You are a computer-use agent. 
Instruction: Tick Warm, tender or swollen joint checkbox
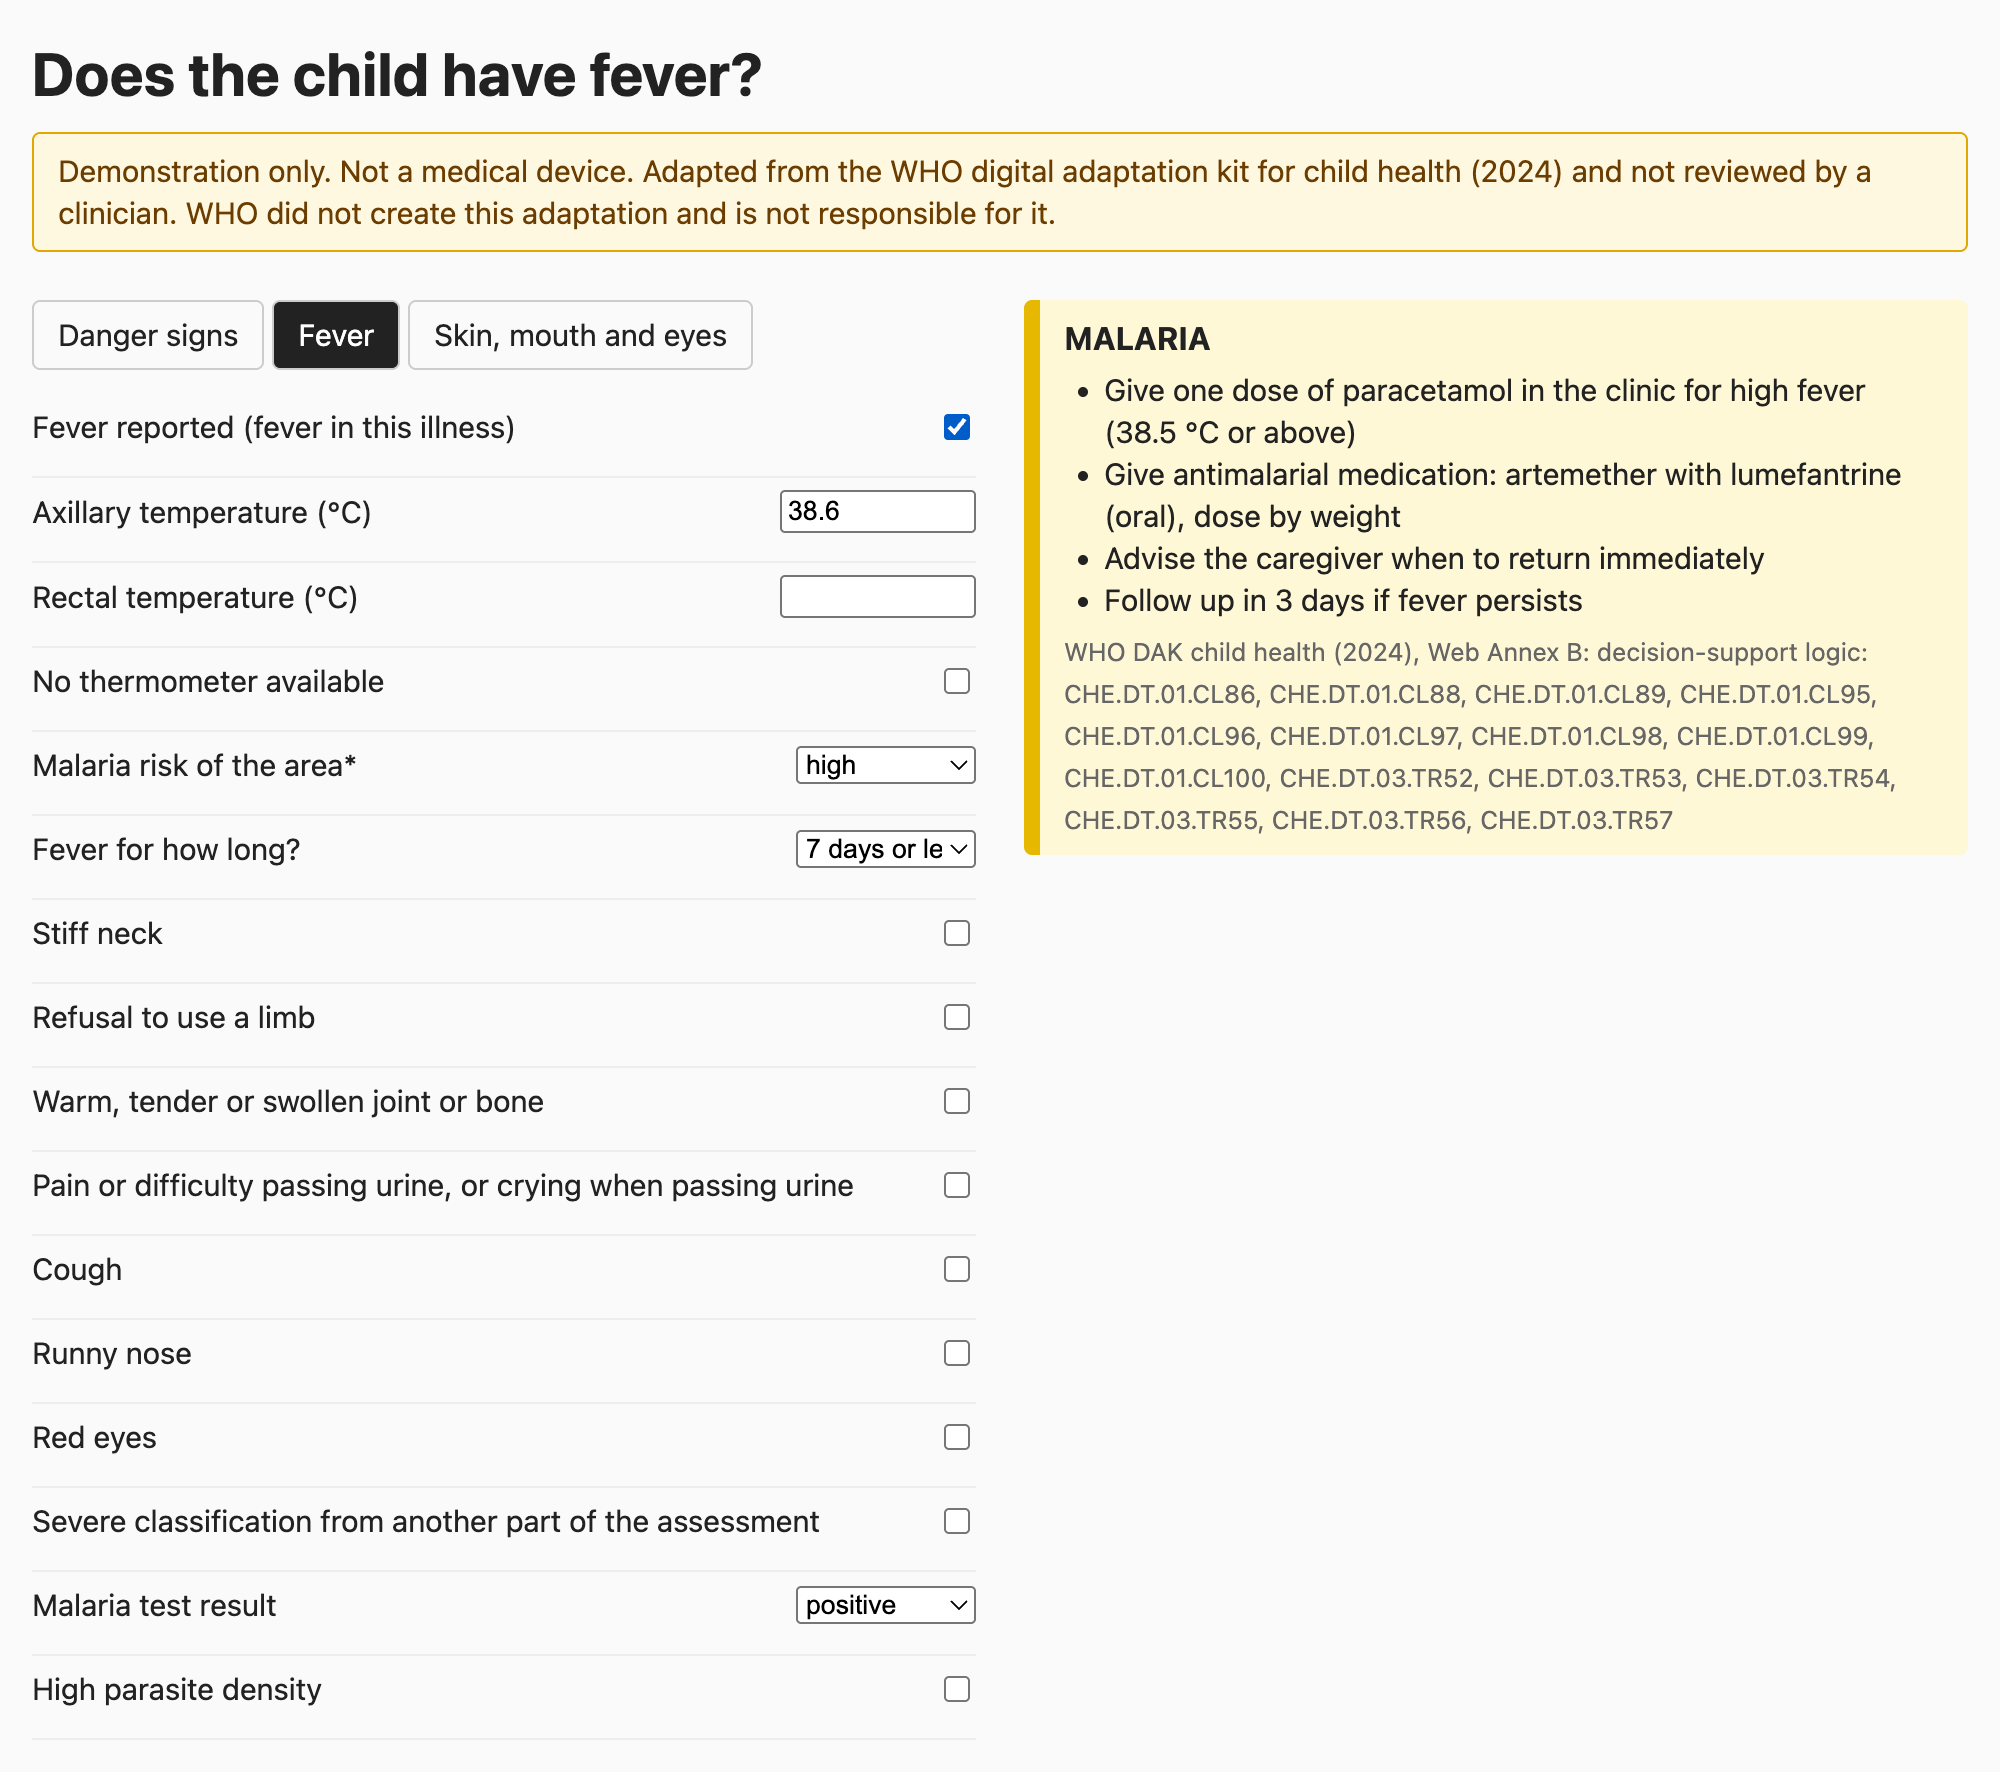pyautogui.click(x=957, y=1101)
